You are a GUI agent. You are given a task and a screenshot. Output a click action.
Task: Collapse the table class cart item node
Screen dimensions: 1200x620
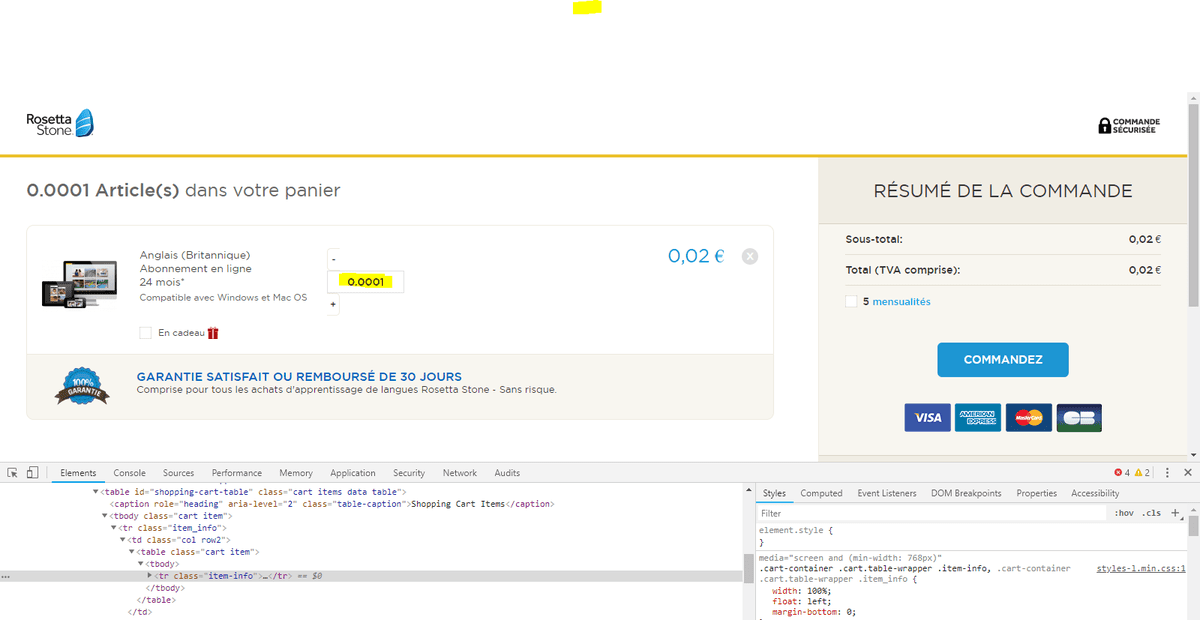click(x=132, y=552)
